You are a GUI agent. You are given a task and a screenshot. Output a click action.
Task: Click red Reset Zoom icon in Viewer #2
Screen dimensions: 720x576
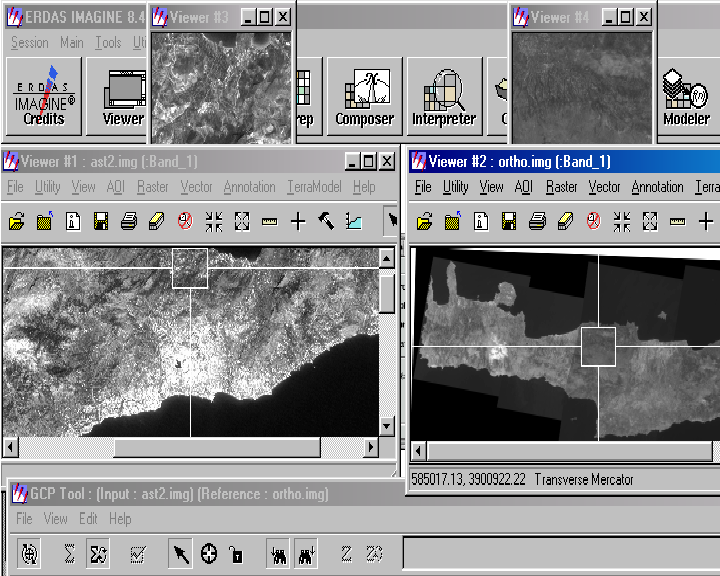pyautogui.click(x=593, y=222)
